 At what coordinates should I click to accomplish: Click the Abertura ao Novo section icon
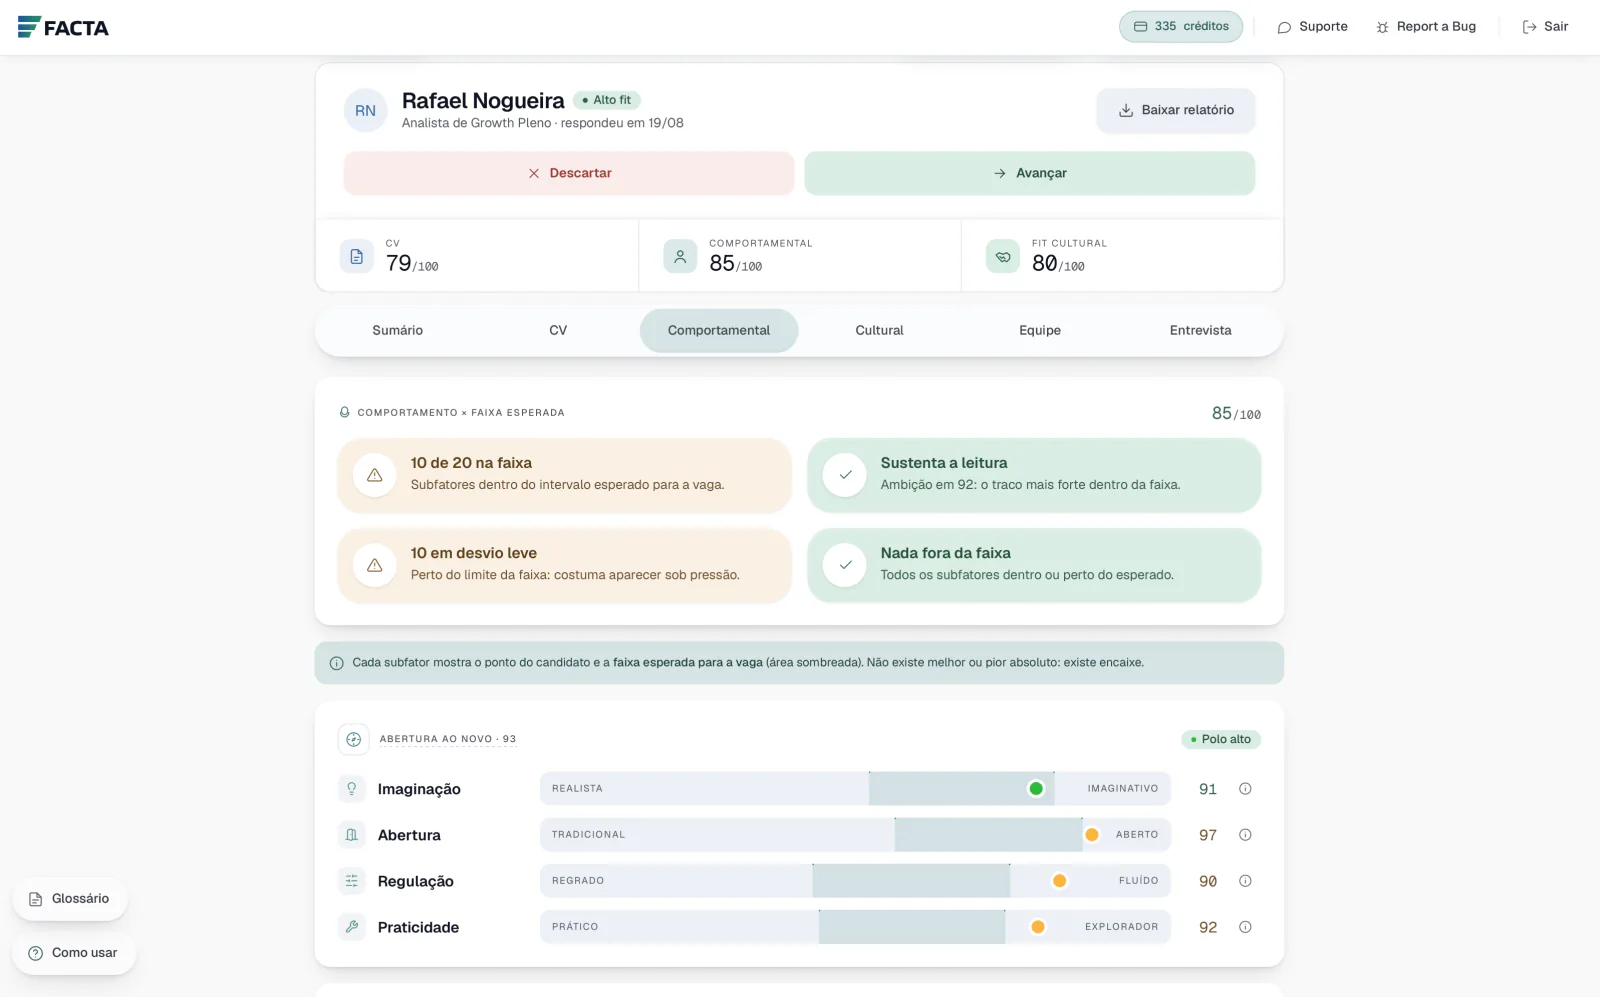(x=354, y=740)
